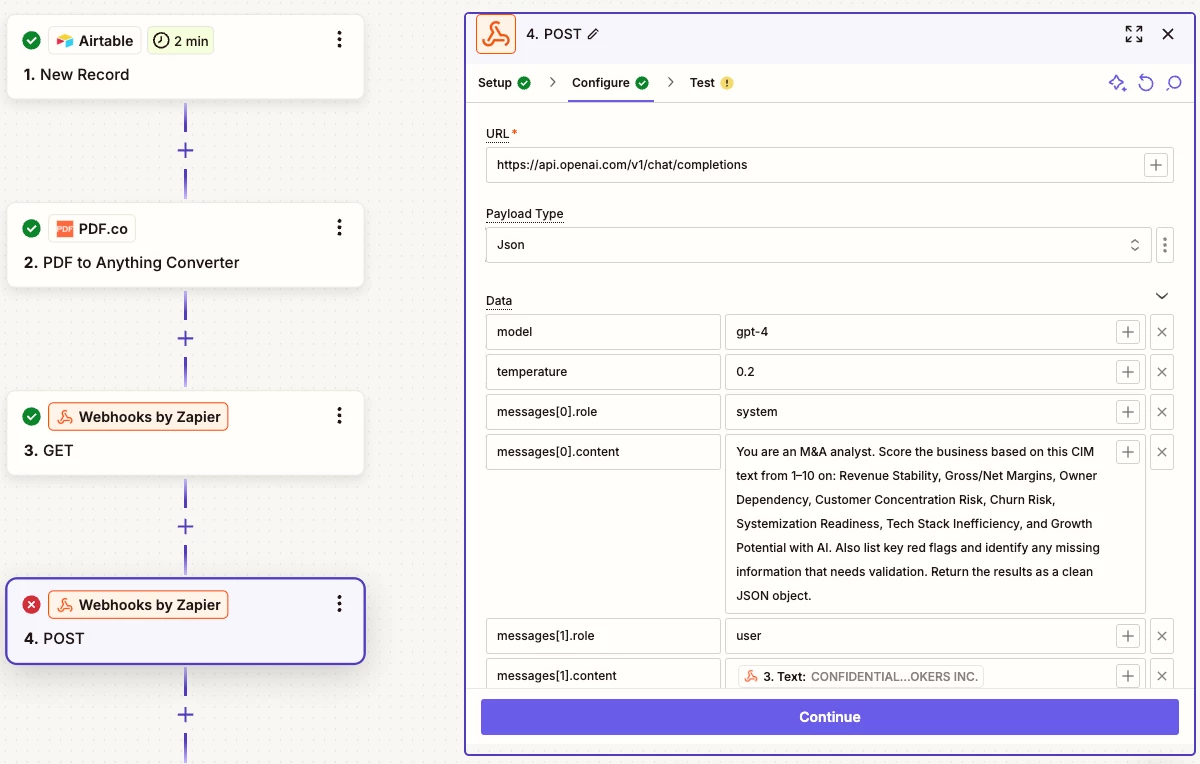
Task: Click the plus icon in the model value field
Action: point(1128,332)
